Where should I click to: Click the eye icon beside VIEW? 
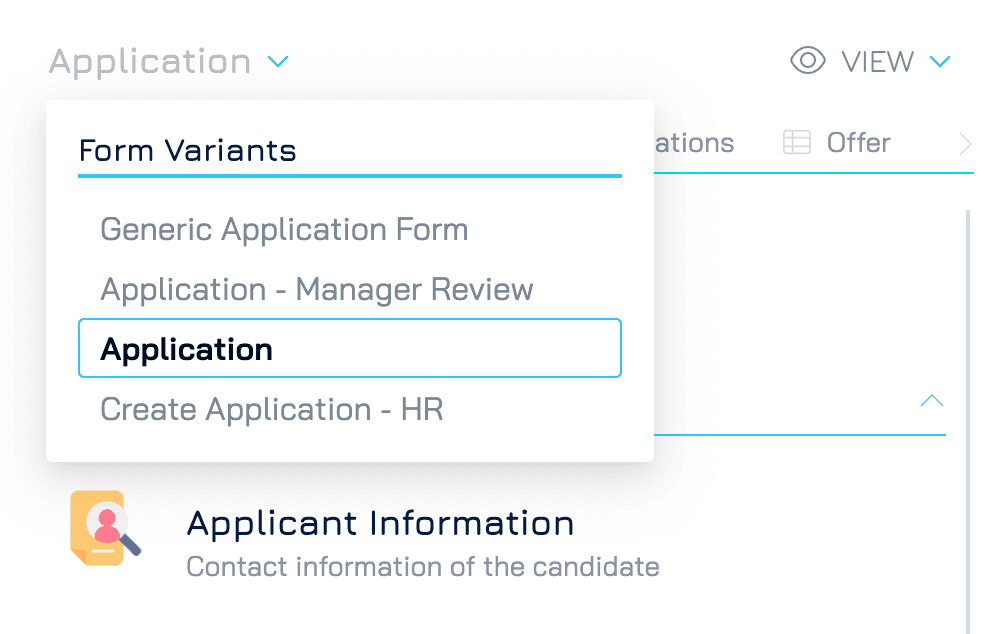click(x=808, y=61)
